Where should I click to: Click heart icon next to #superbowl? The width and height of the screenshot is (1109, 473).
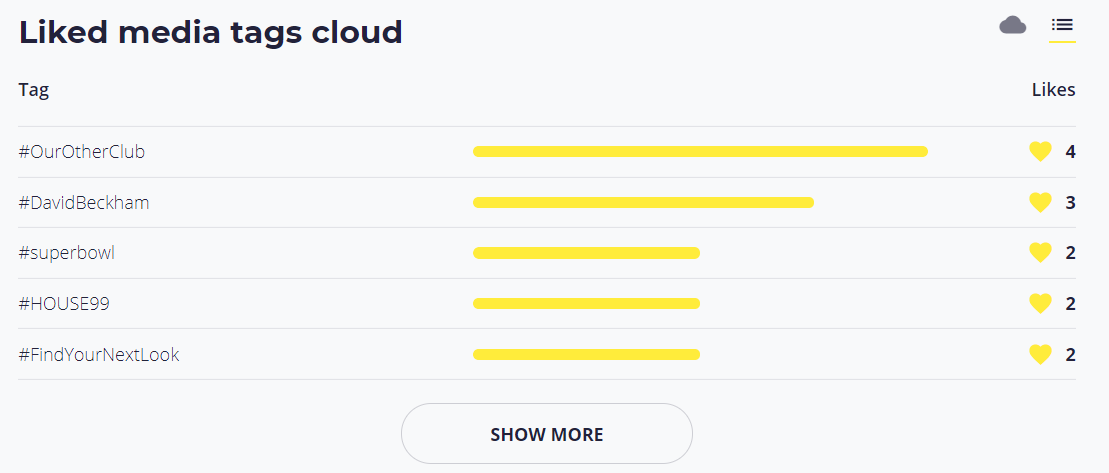point(1040,252)
